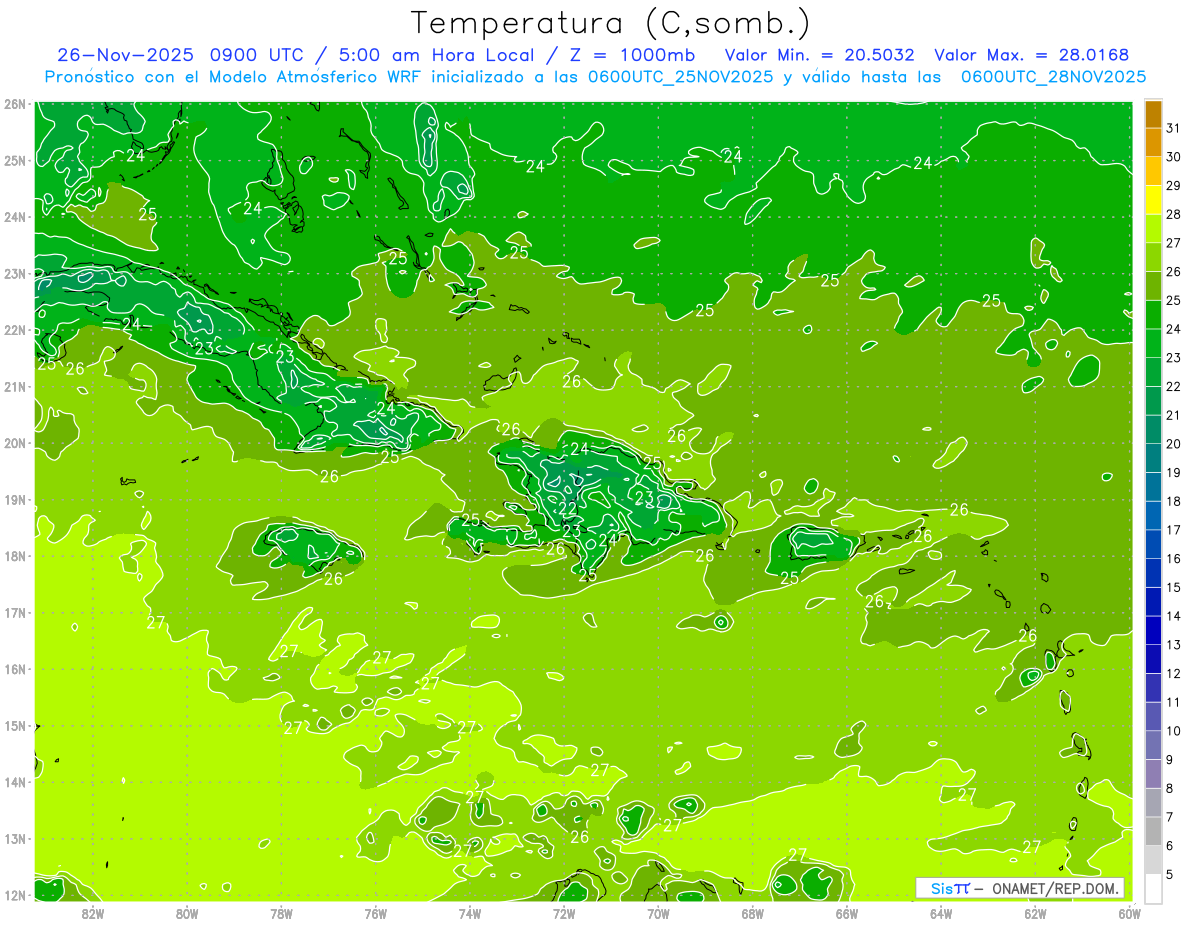Image resolution: width=1200 pixels, height=927 pixels.
Task: Click the '0600UTC_25NOV2025' initialization time
Action: point(680,76)
